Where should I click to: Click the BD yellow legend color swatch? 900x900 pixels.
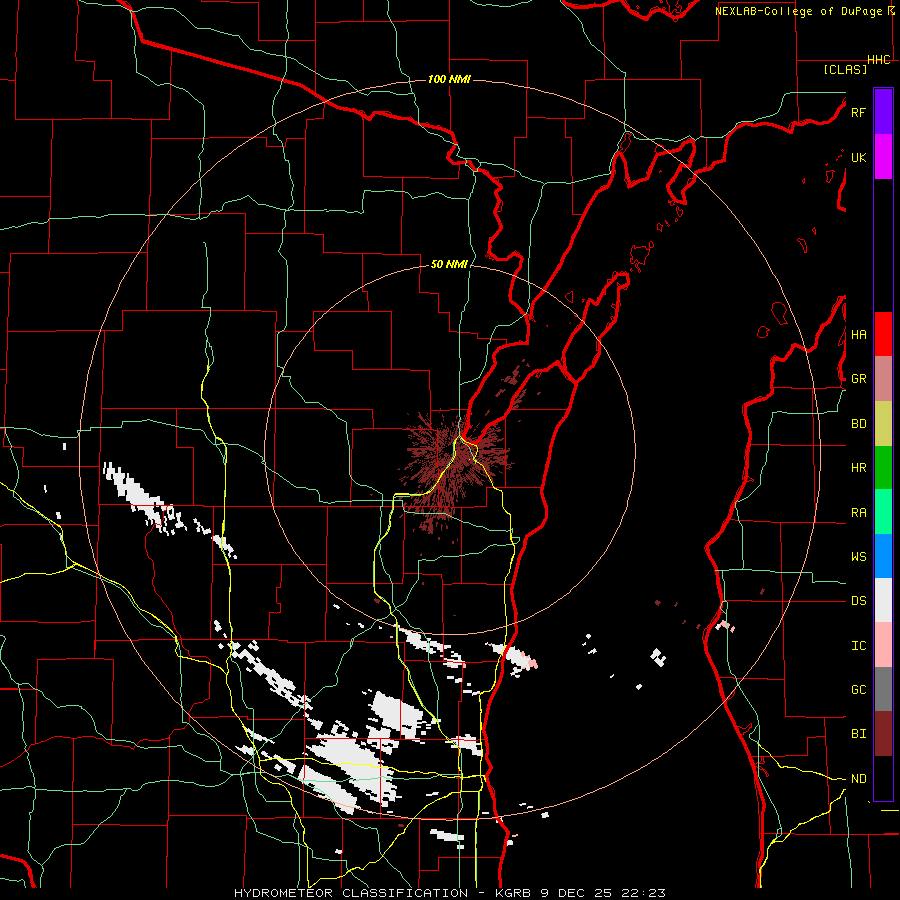883,424
